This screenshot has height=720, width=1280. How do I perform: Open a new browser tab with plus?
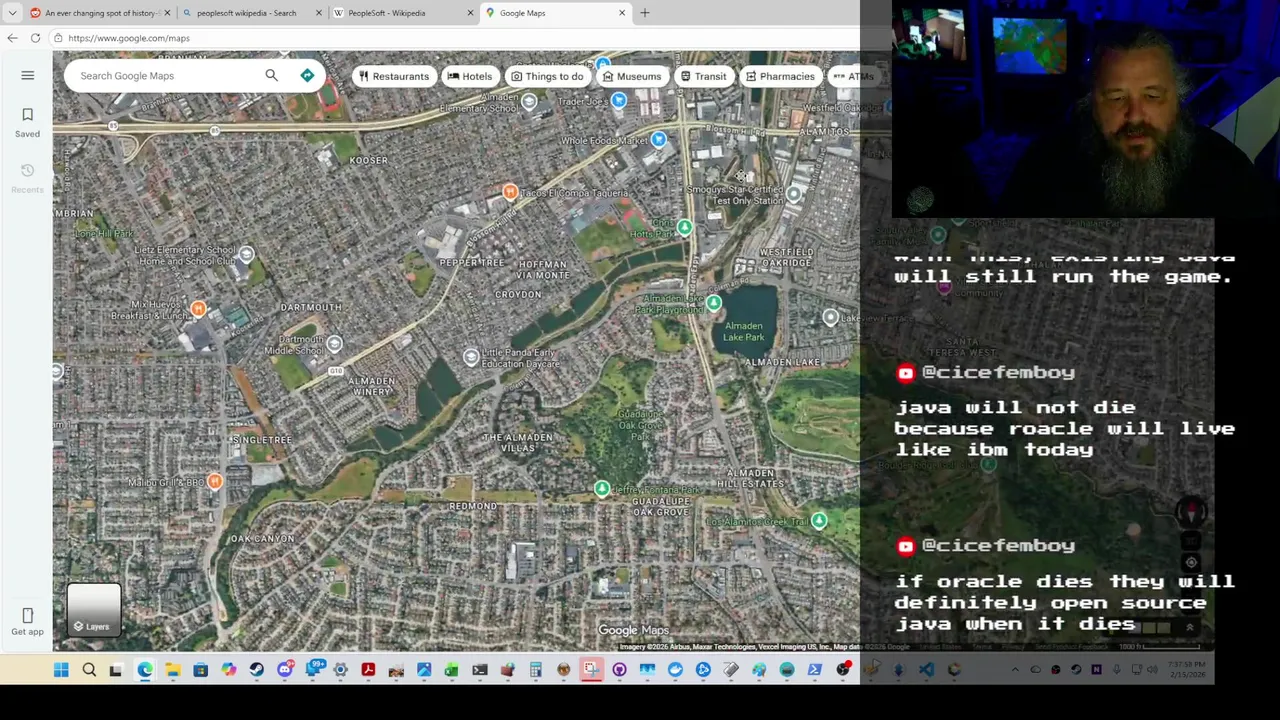(645, 13)
